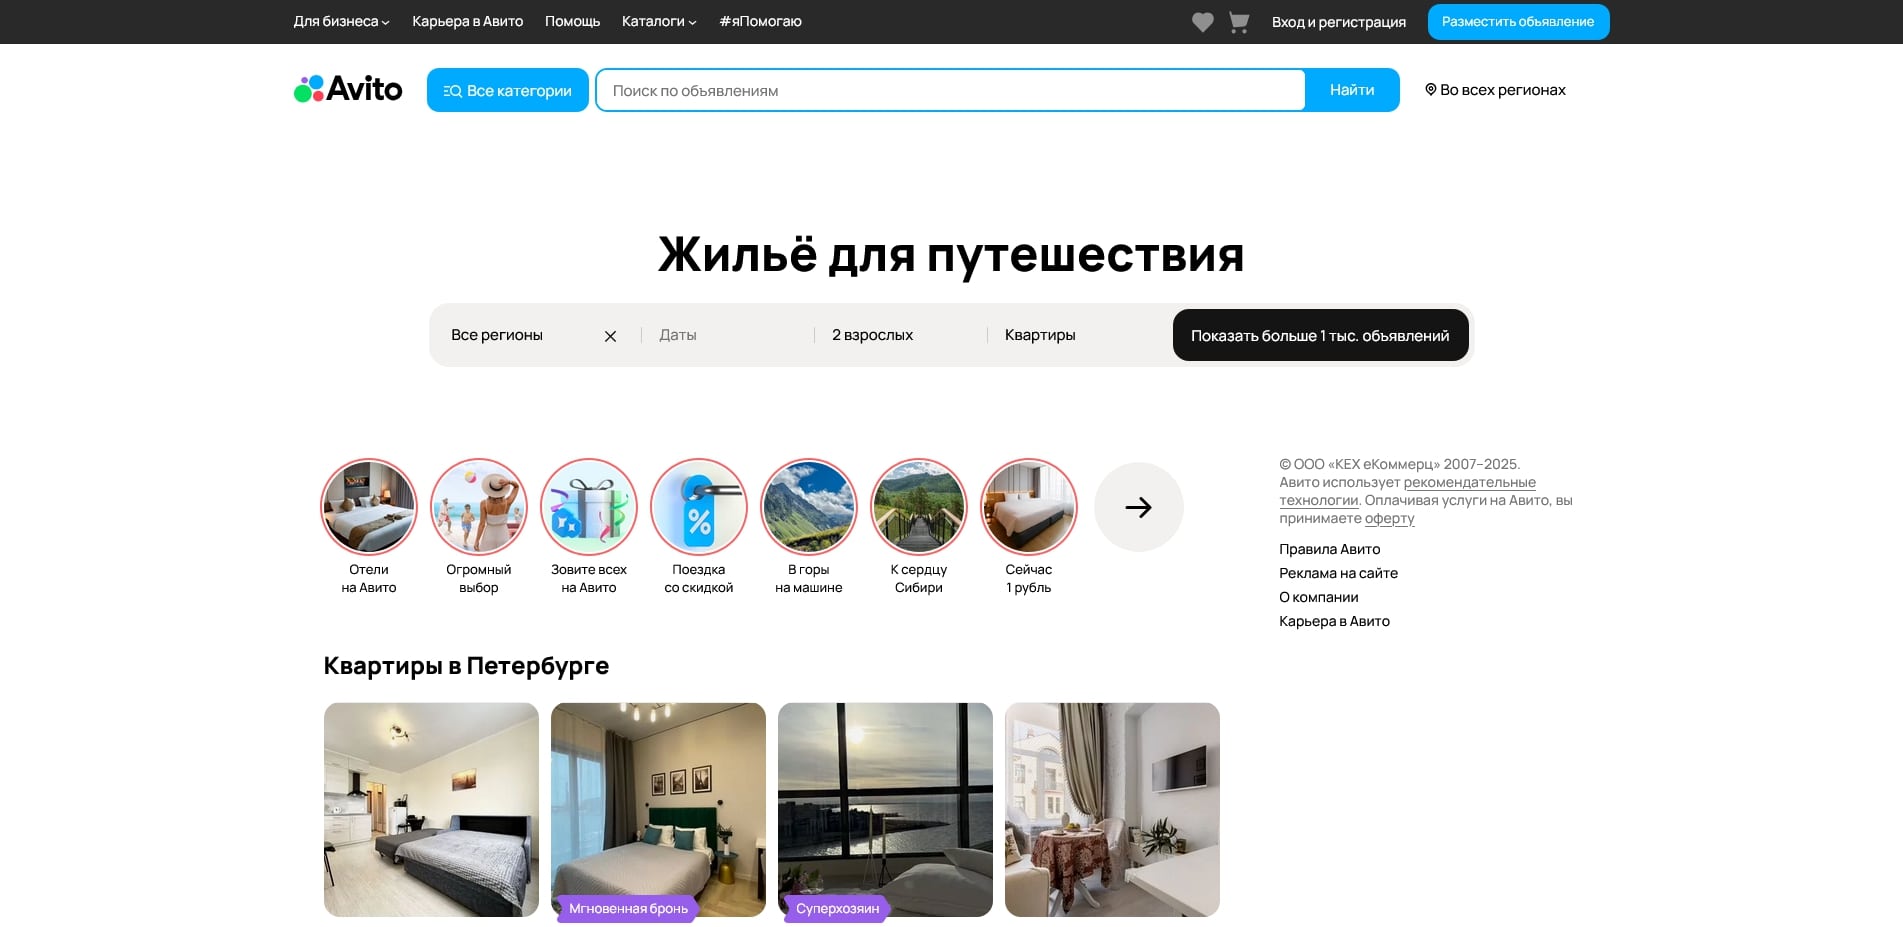Expand the 'Для бизнеса' menu
This screenshot has width=1903, height=927.
(341, 21)
